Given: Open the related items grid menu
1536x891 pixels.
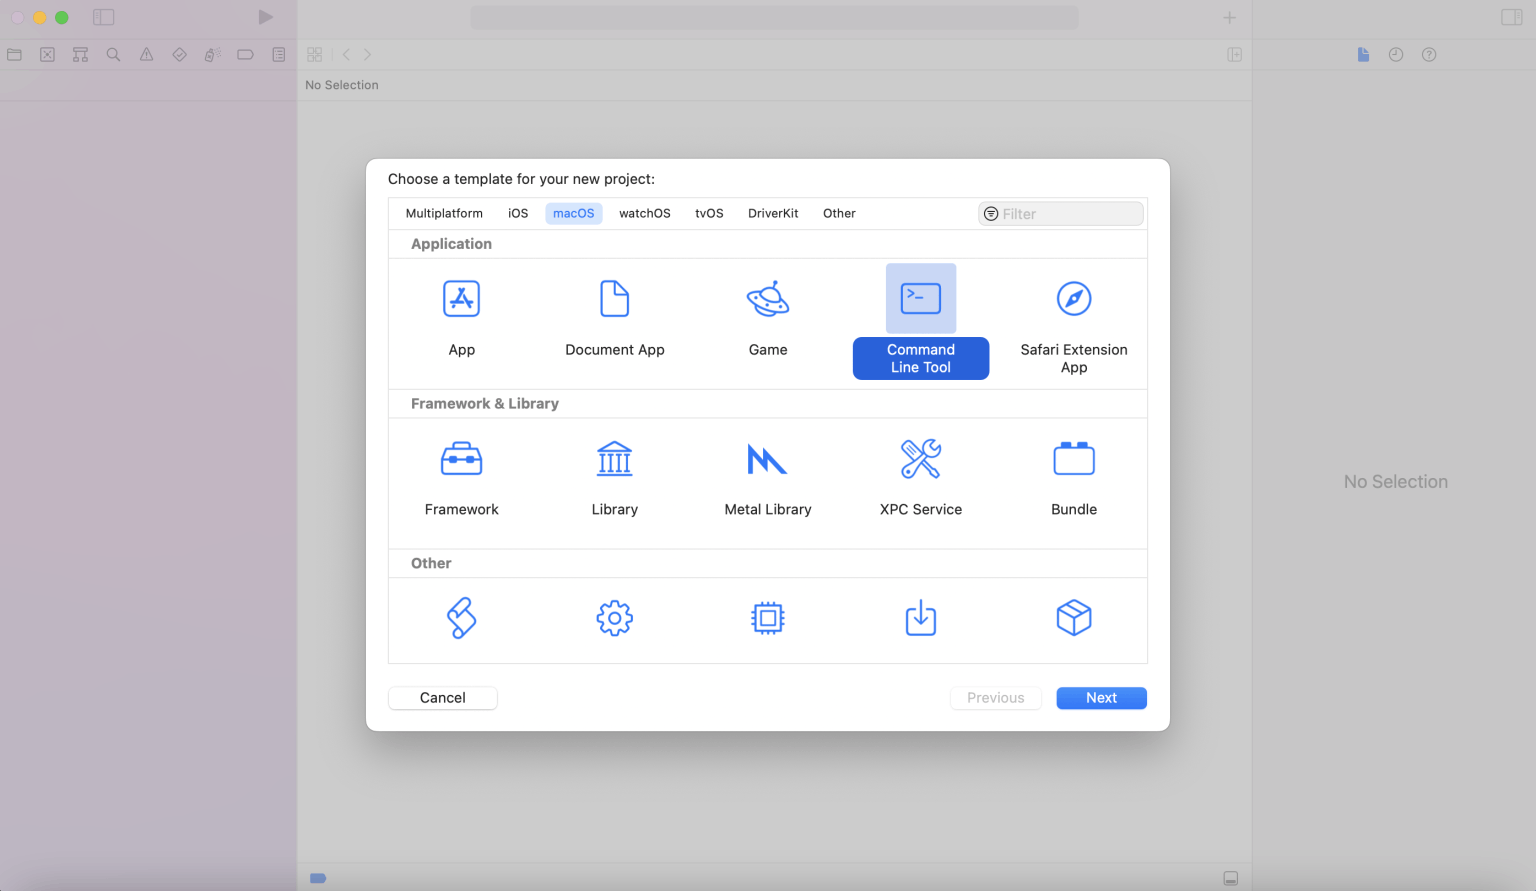Looking at the screenshot, I should click(315, 55).
